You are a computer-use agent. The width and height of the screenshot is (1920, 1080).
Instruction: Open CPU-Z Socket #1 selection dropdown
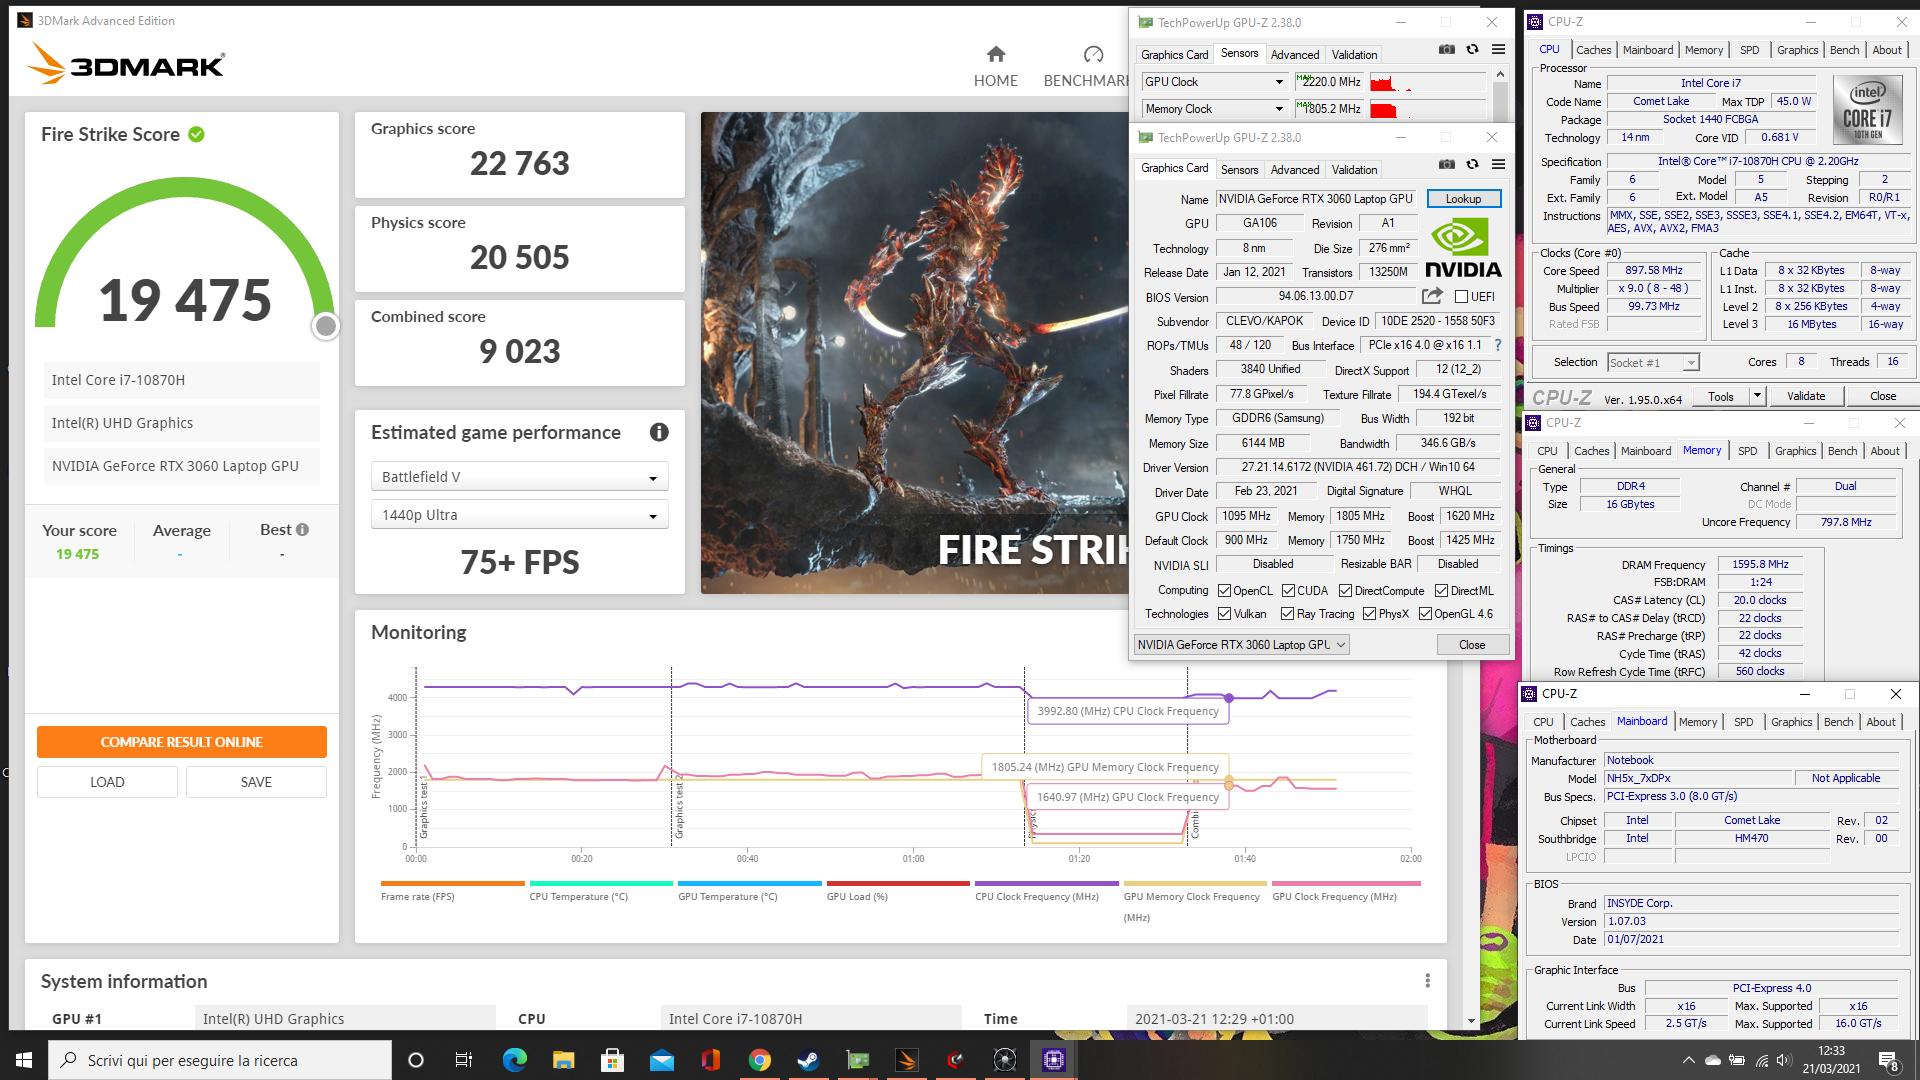pyautogui.click(x=1652, y=363)
